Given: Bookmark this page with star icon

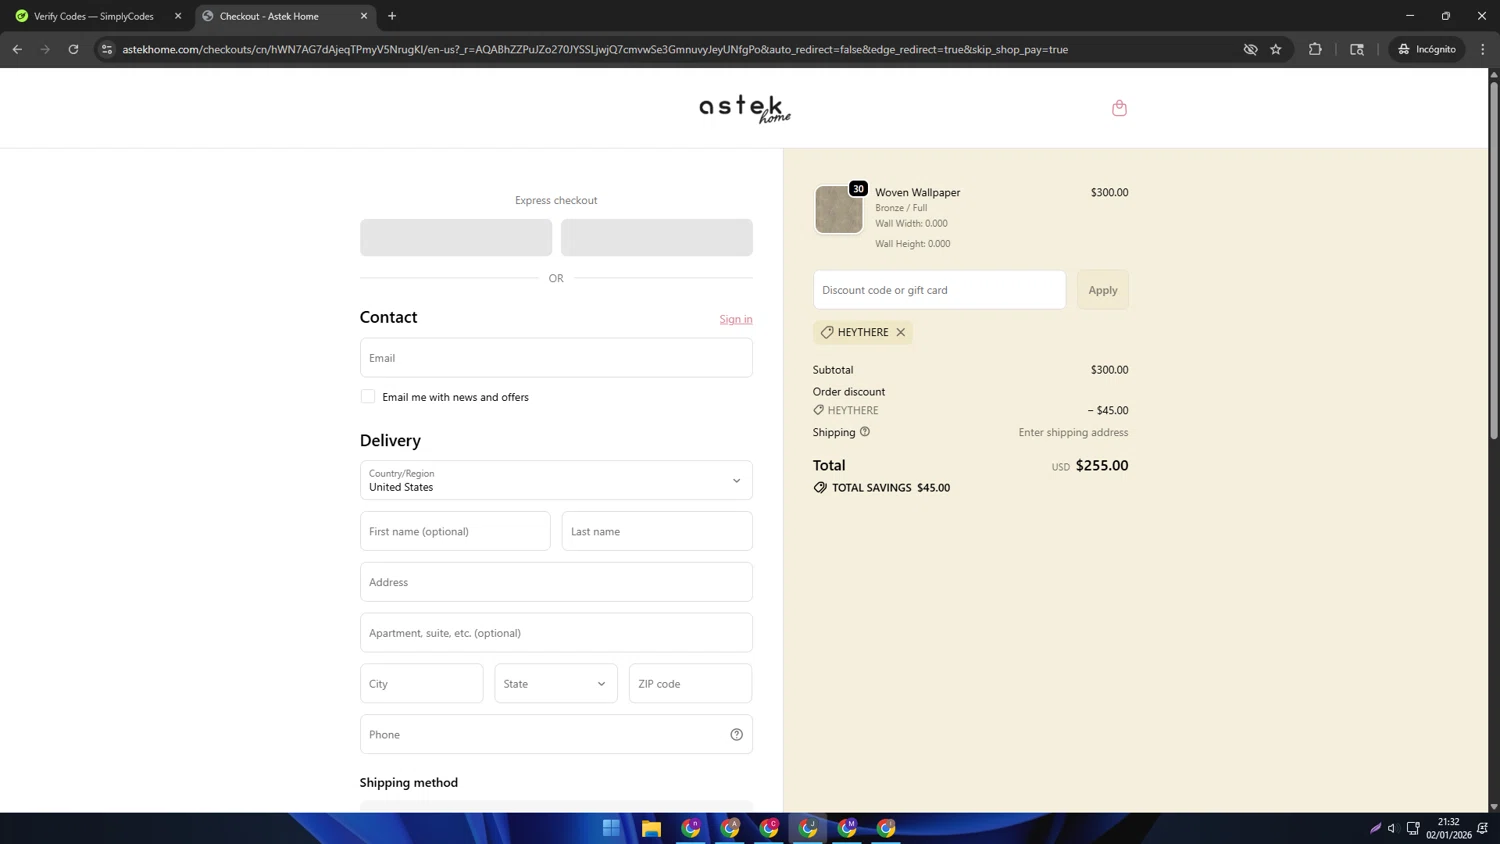Looking at the screenshot, I should [1276, 49].
